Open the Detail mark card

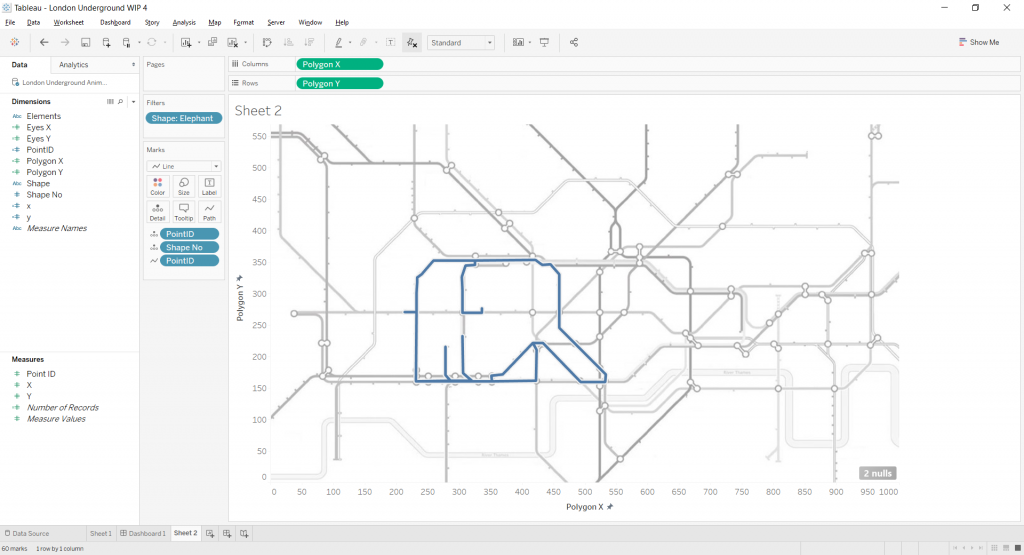click(x=157, y=212)
